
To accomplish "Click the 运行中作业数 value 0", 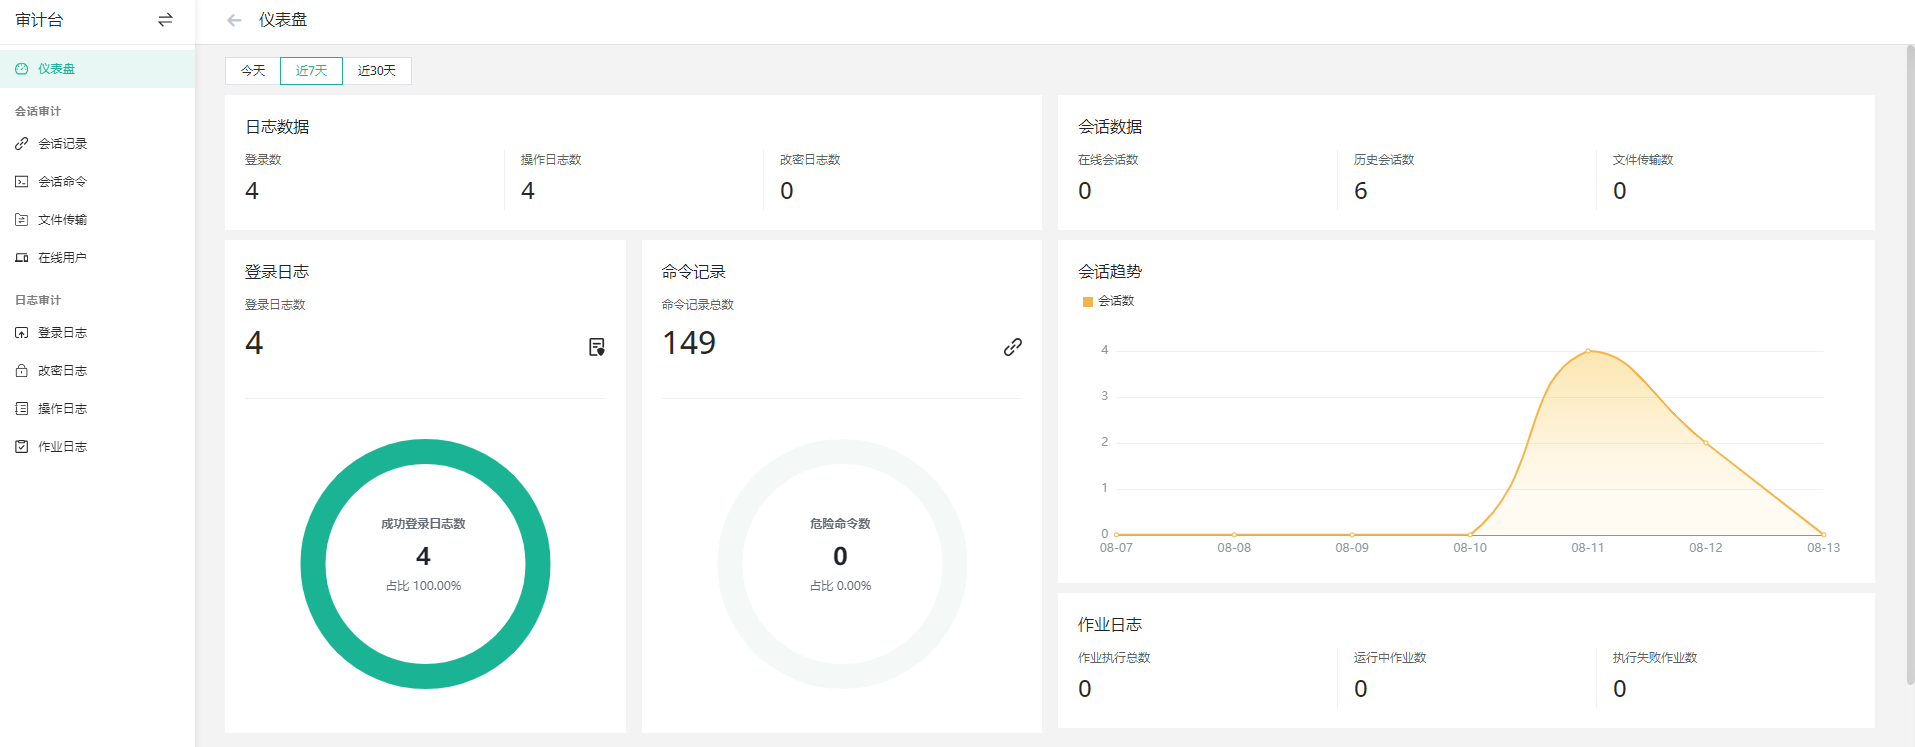I will 1361,689.
